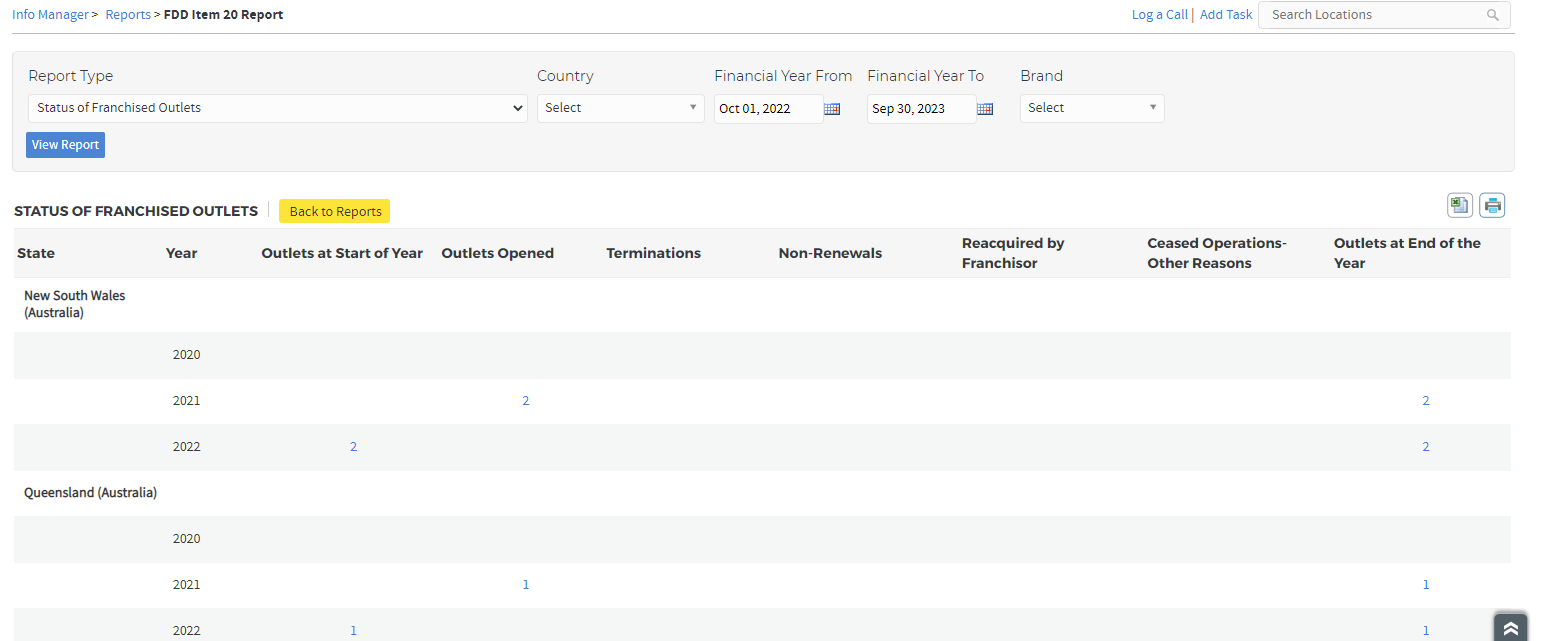This screenshot has width=1543, height=641.
Task: Click the Outlets at Start of Year header
Action: tap(342, 253)
